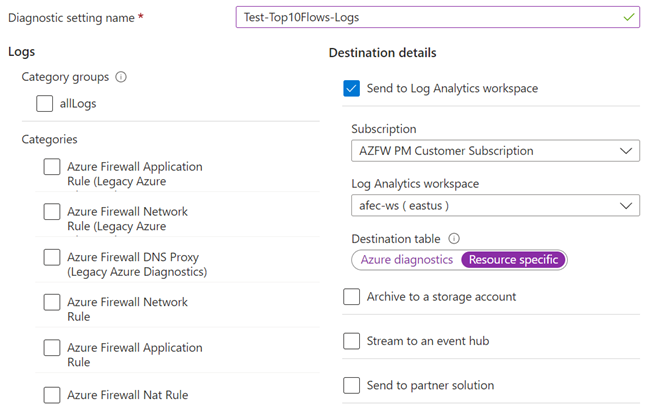Screen dimensions: 651x410
Task: Click the Destination table info icon
Action: [x=454, y=239]
